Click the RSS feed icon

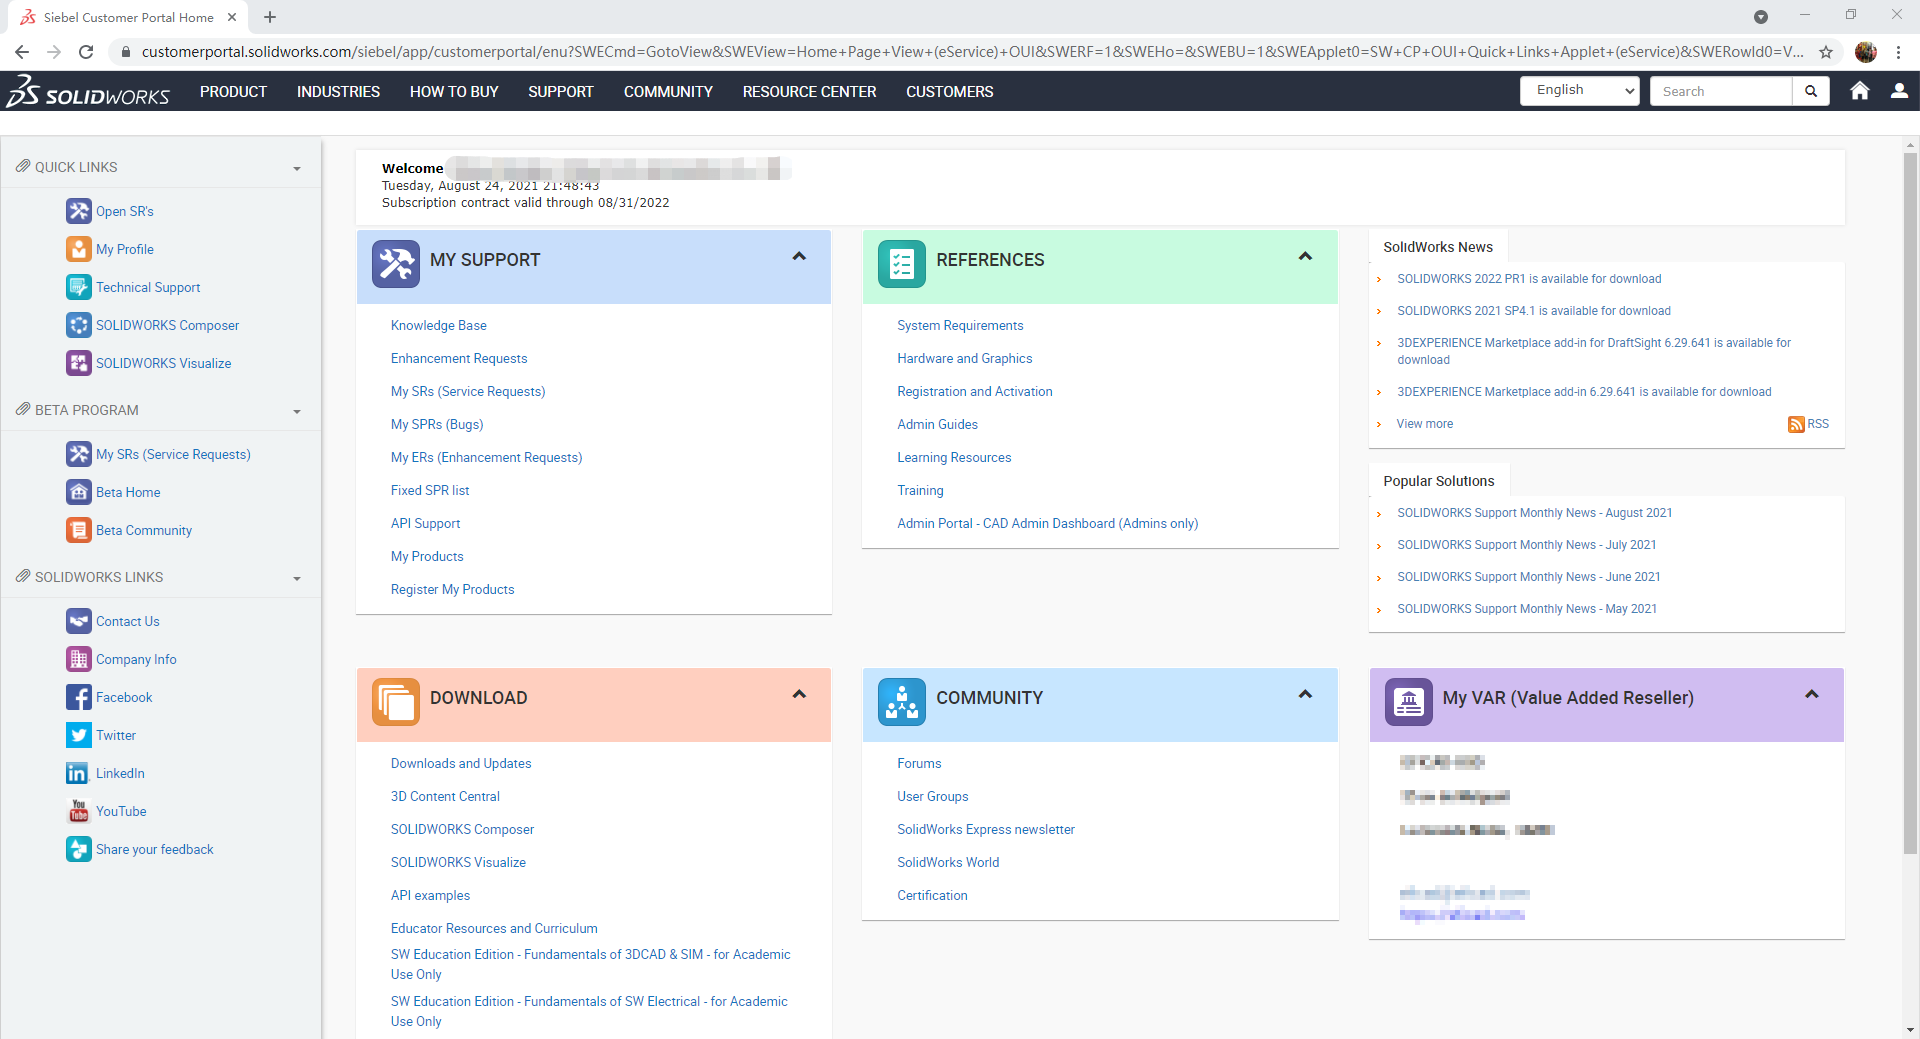click(x=1796, y=424)
